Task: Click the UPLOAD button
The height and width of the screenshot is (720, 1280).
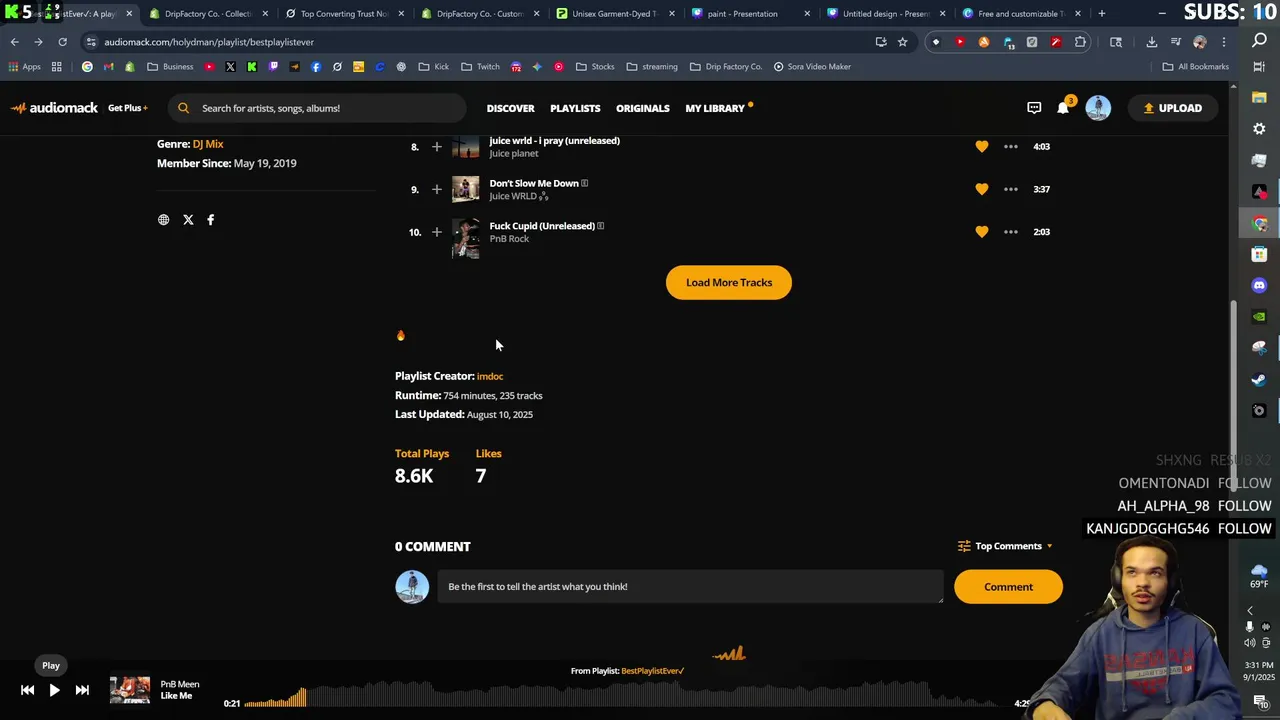Action: click(1172, 108)
